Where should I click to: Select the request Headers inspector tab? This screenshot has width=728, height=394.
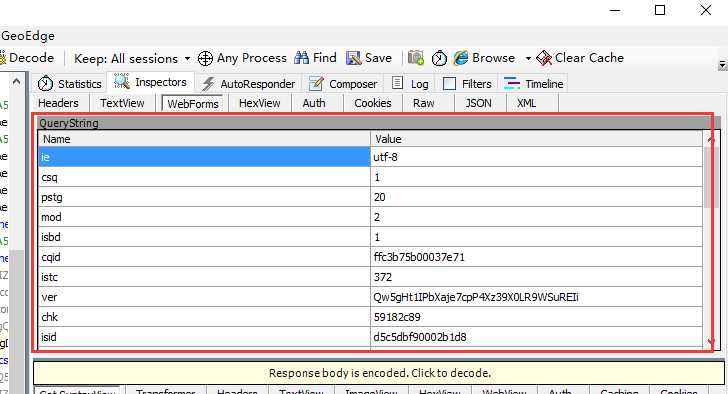(58, 103)
